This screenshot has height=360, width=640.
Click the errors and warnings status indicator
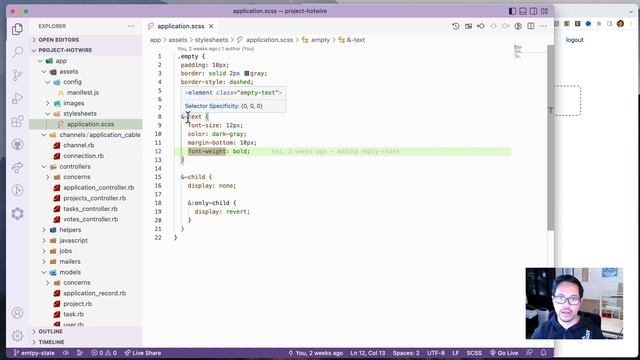pos(104,353)
